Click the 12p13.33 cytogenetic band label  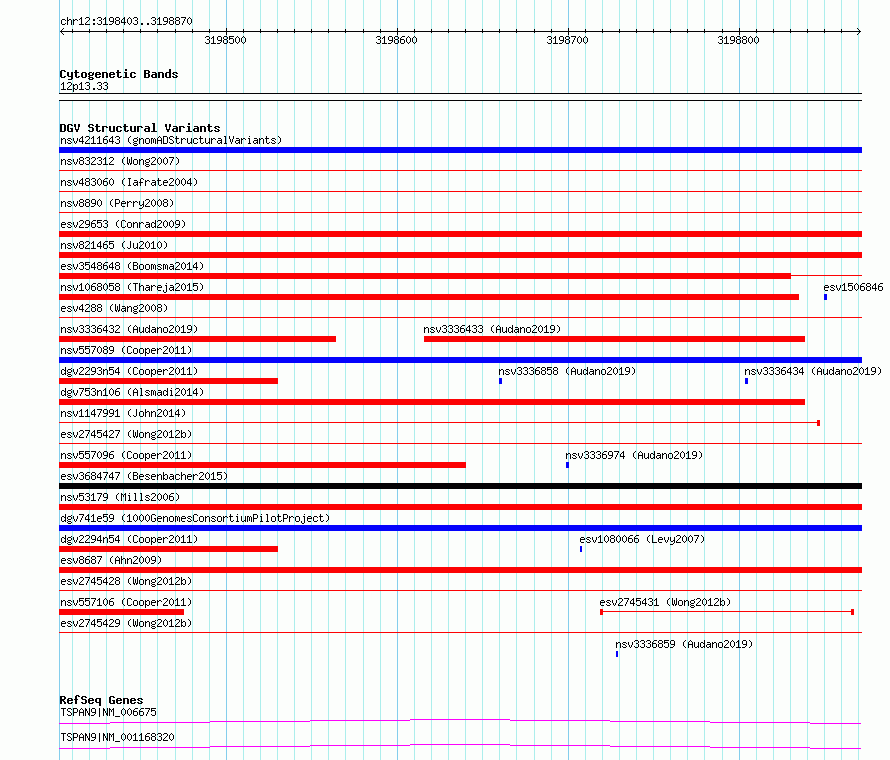84,86
